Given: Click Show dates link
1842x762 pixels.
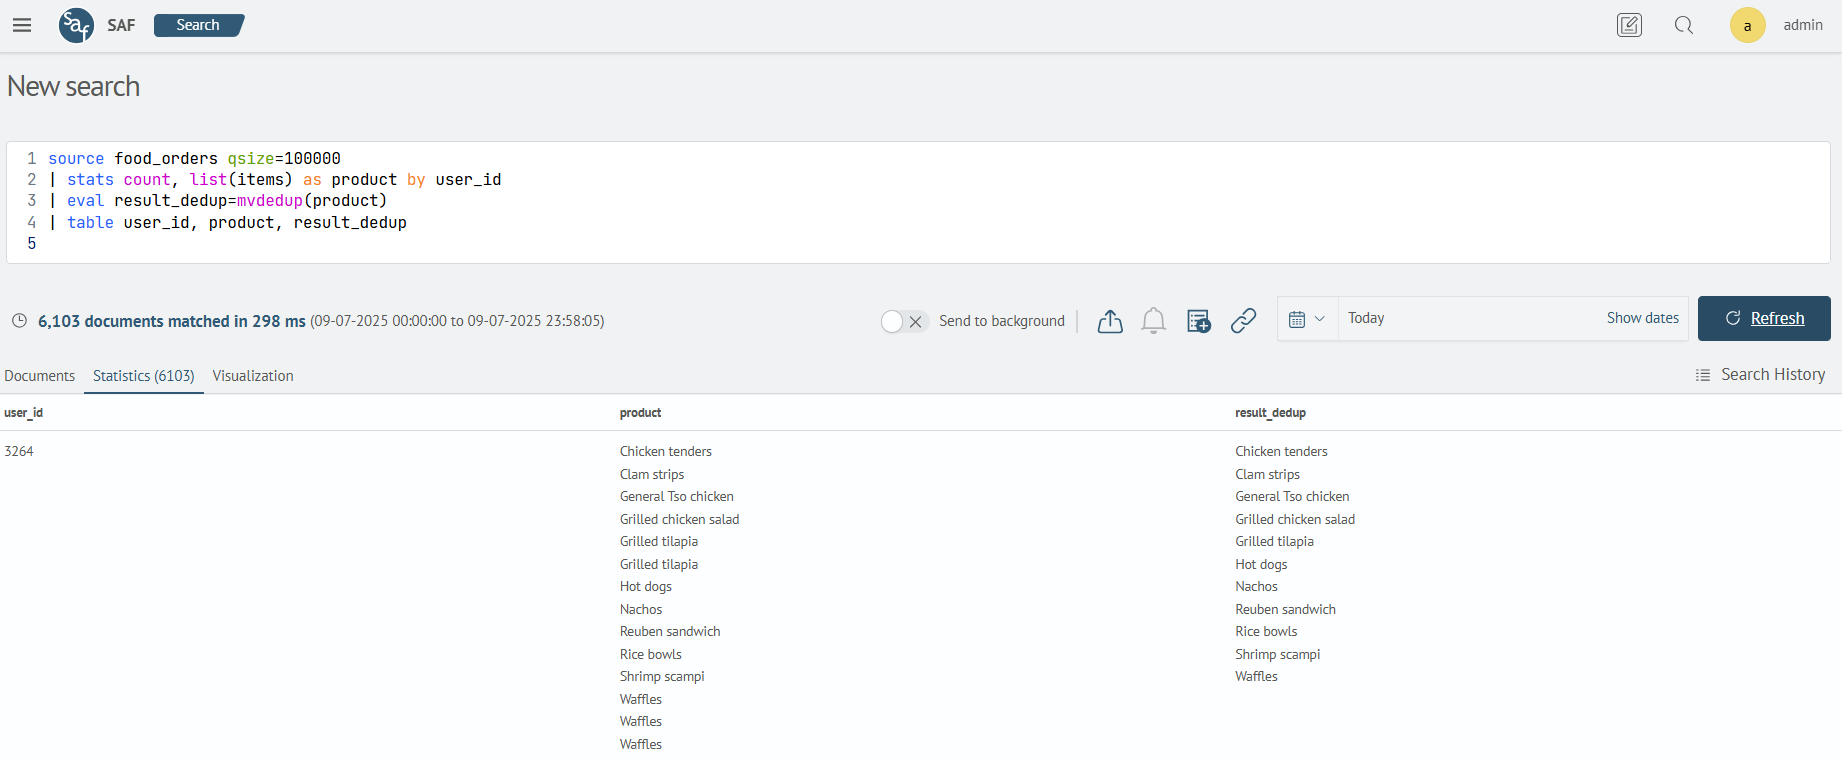Looking at the screenshot, I should click(1642, 318).
